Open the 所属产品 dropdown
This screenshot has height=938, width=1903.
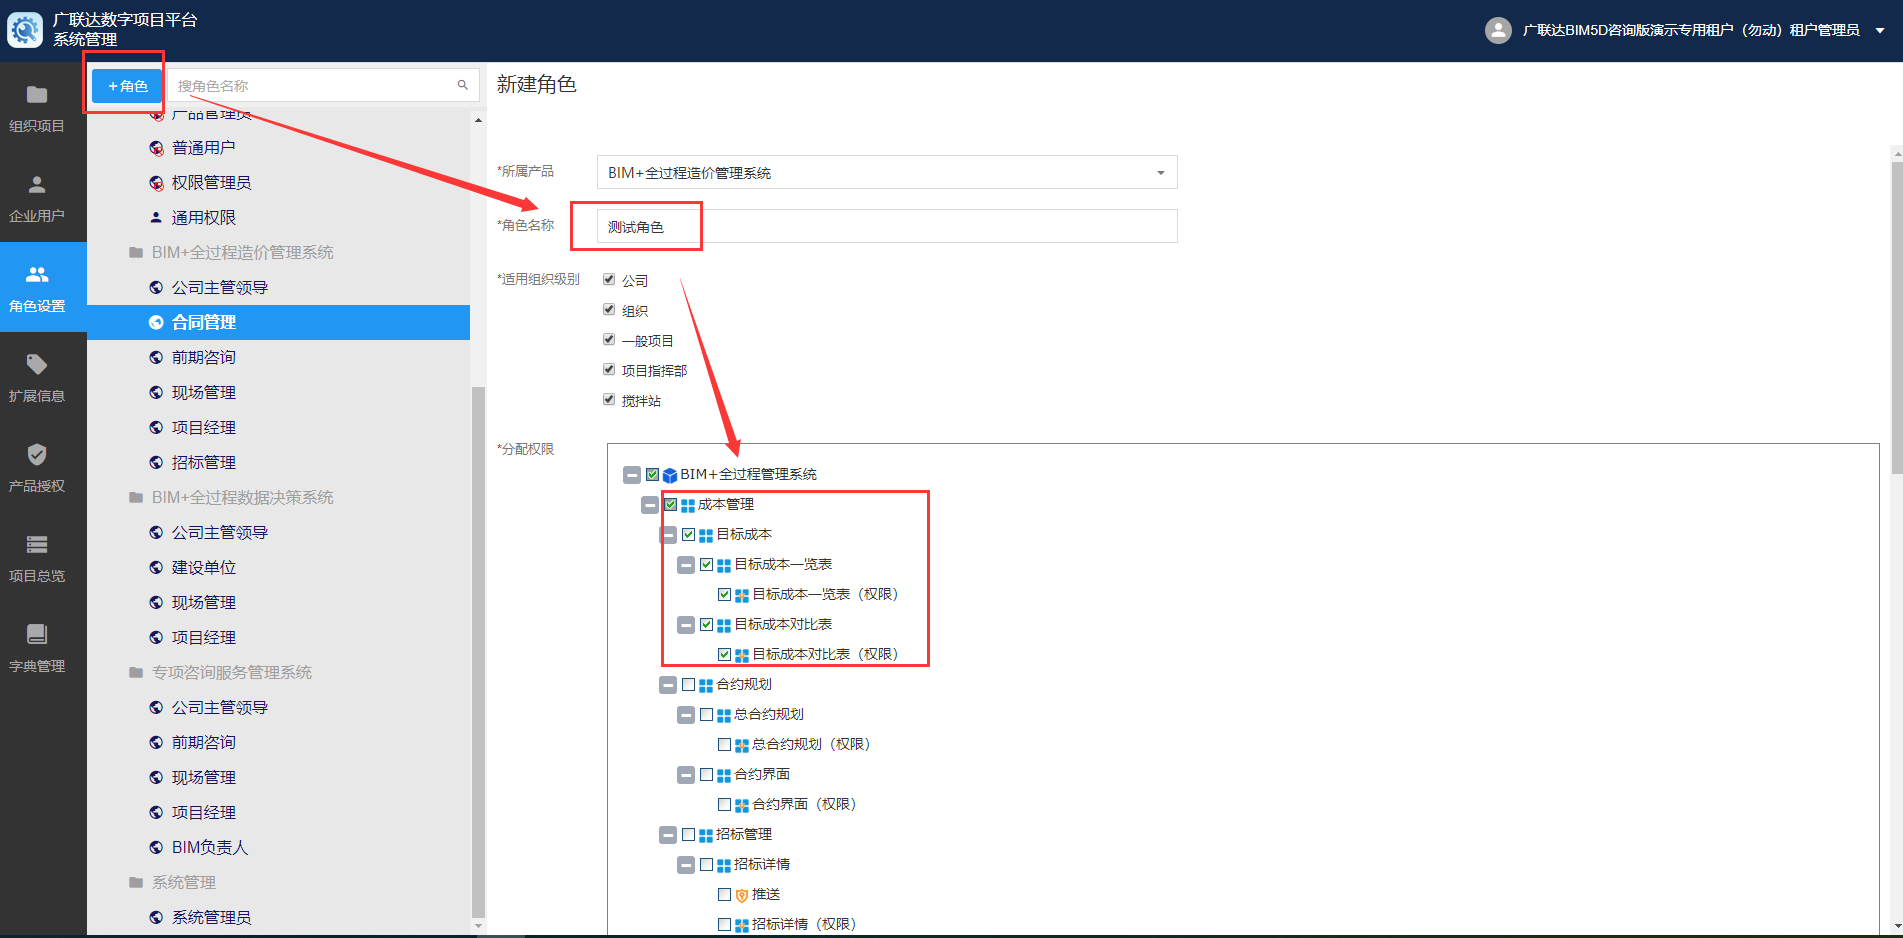pos(887,172)
